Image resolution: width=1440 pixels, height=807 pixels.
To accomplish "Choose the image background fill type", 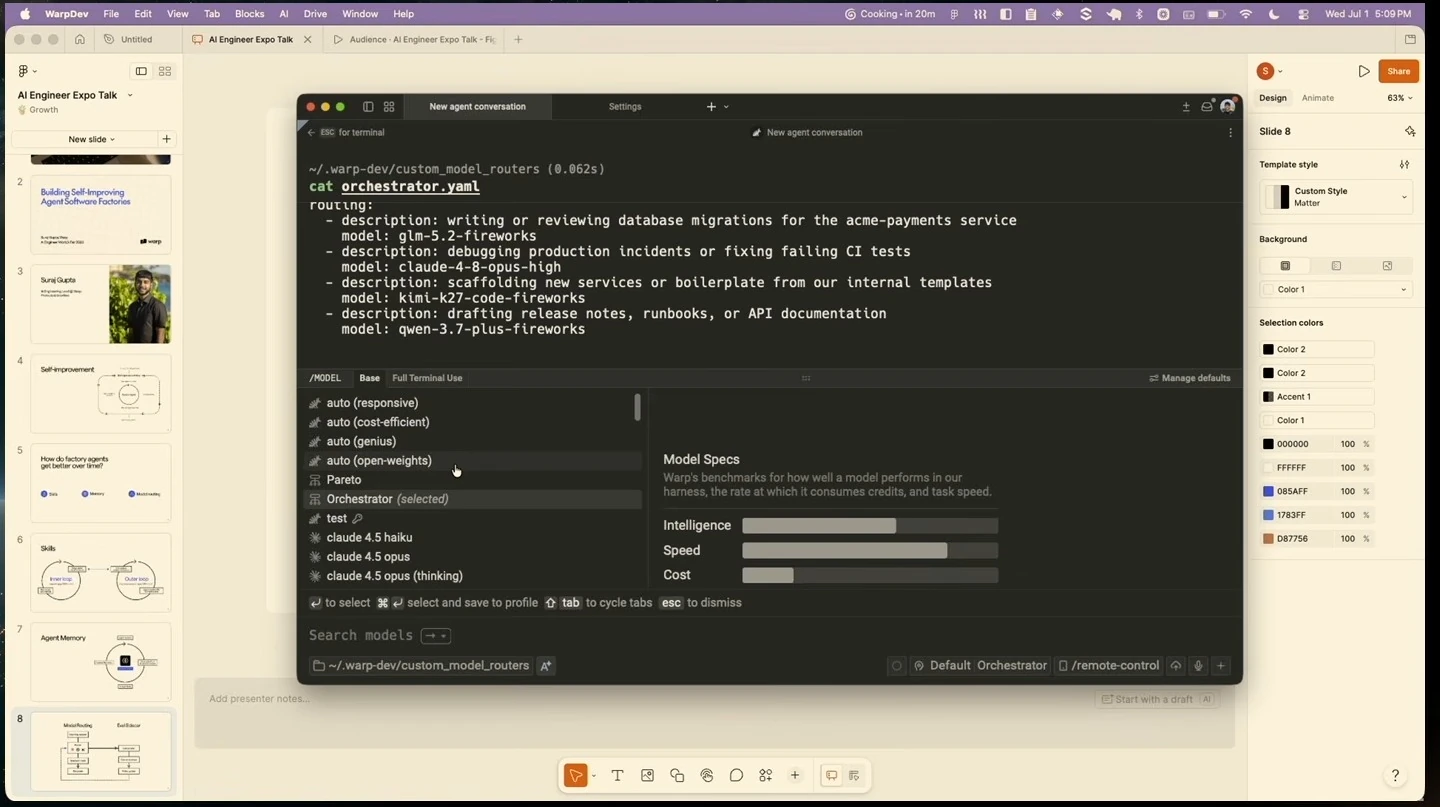I will 1387,266.
